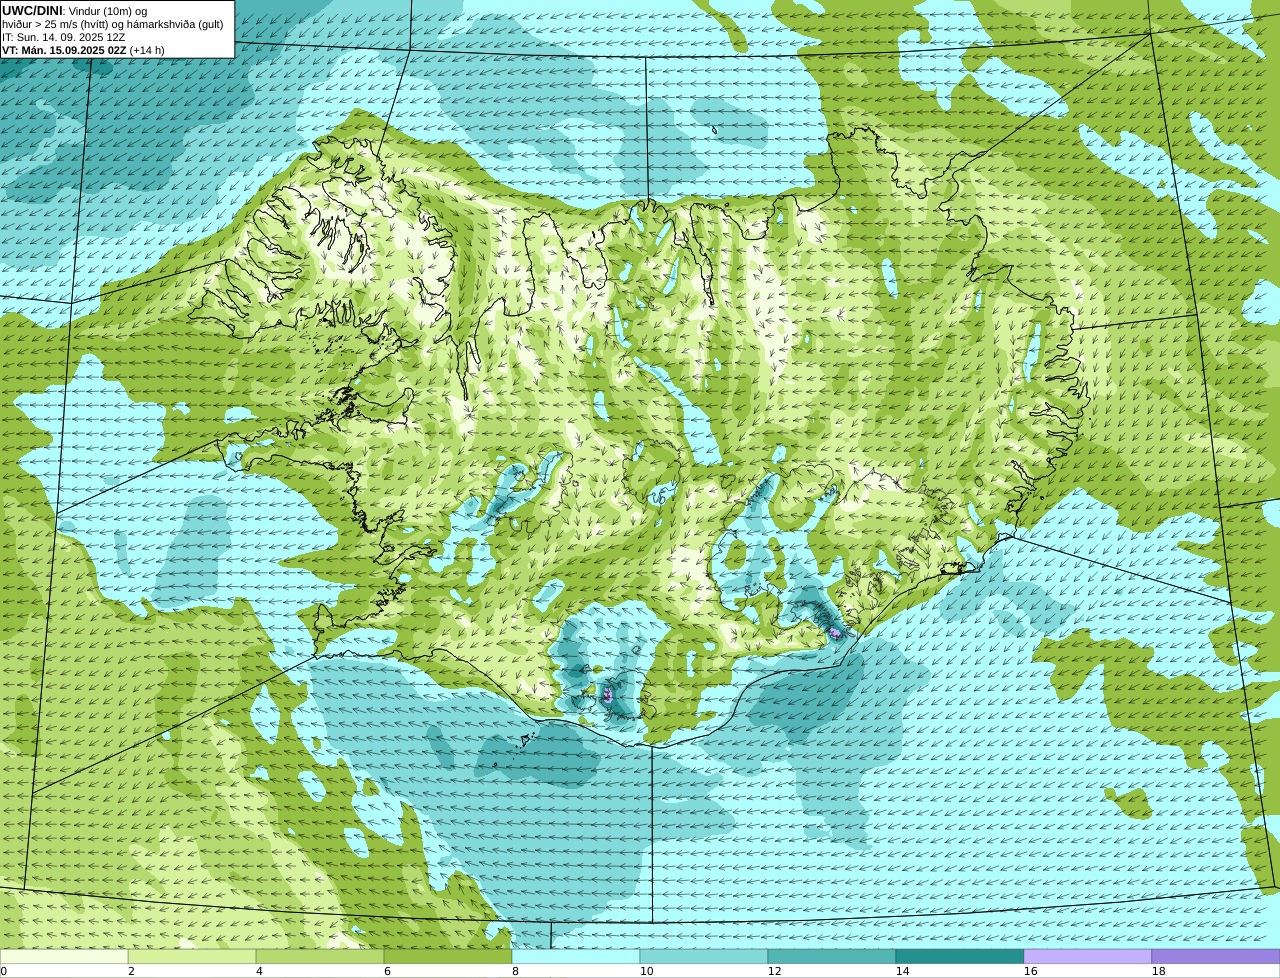
Task: Click the legend label '6'
Action: coord(387,971)
